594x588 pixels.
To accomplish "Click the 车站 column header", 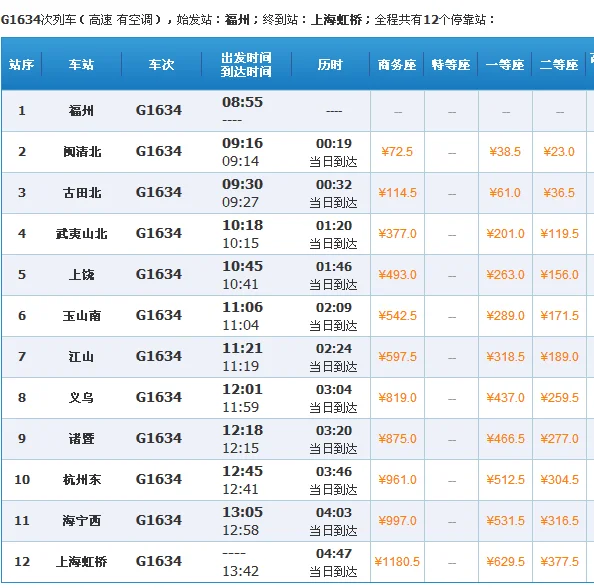I will pos(81,64).
